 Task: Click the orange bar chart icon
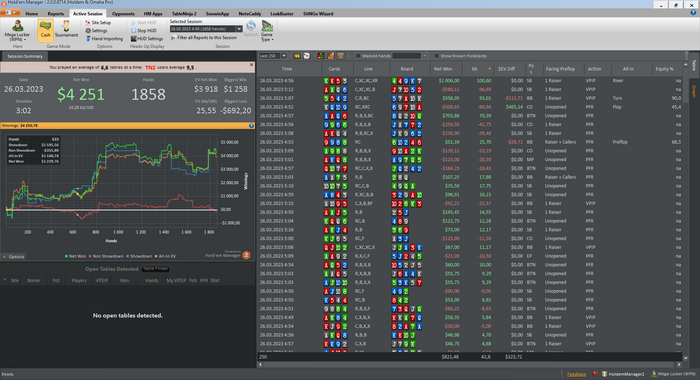tap(331, 56)
